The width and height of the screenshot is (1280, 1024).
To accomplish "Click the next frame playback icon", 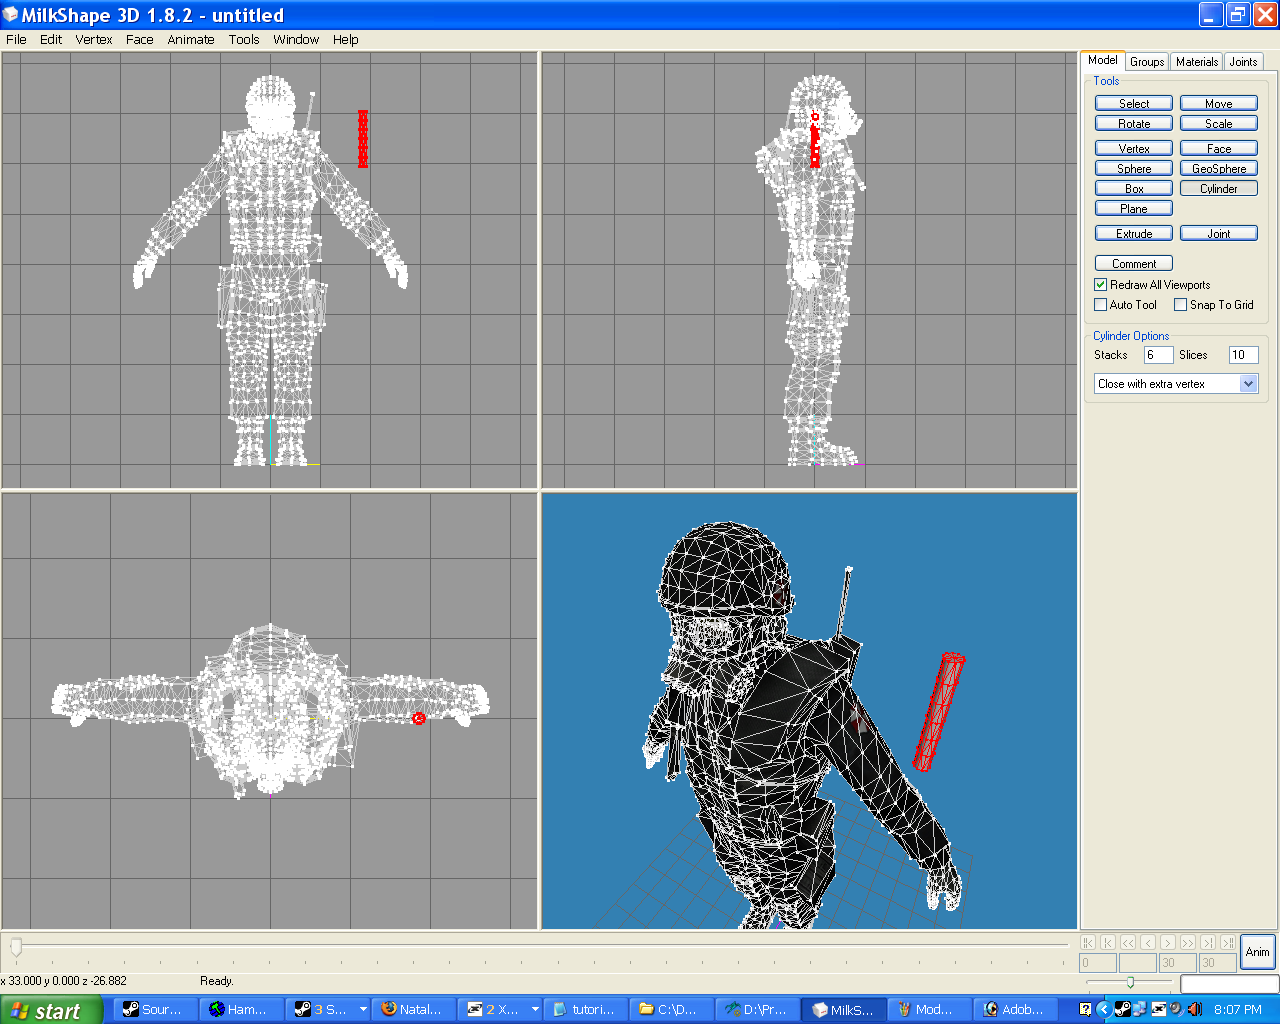I will pyautogui.click(x=1168, y=943).
